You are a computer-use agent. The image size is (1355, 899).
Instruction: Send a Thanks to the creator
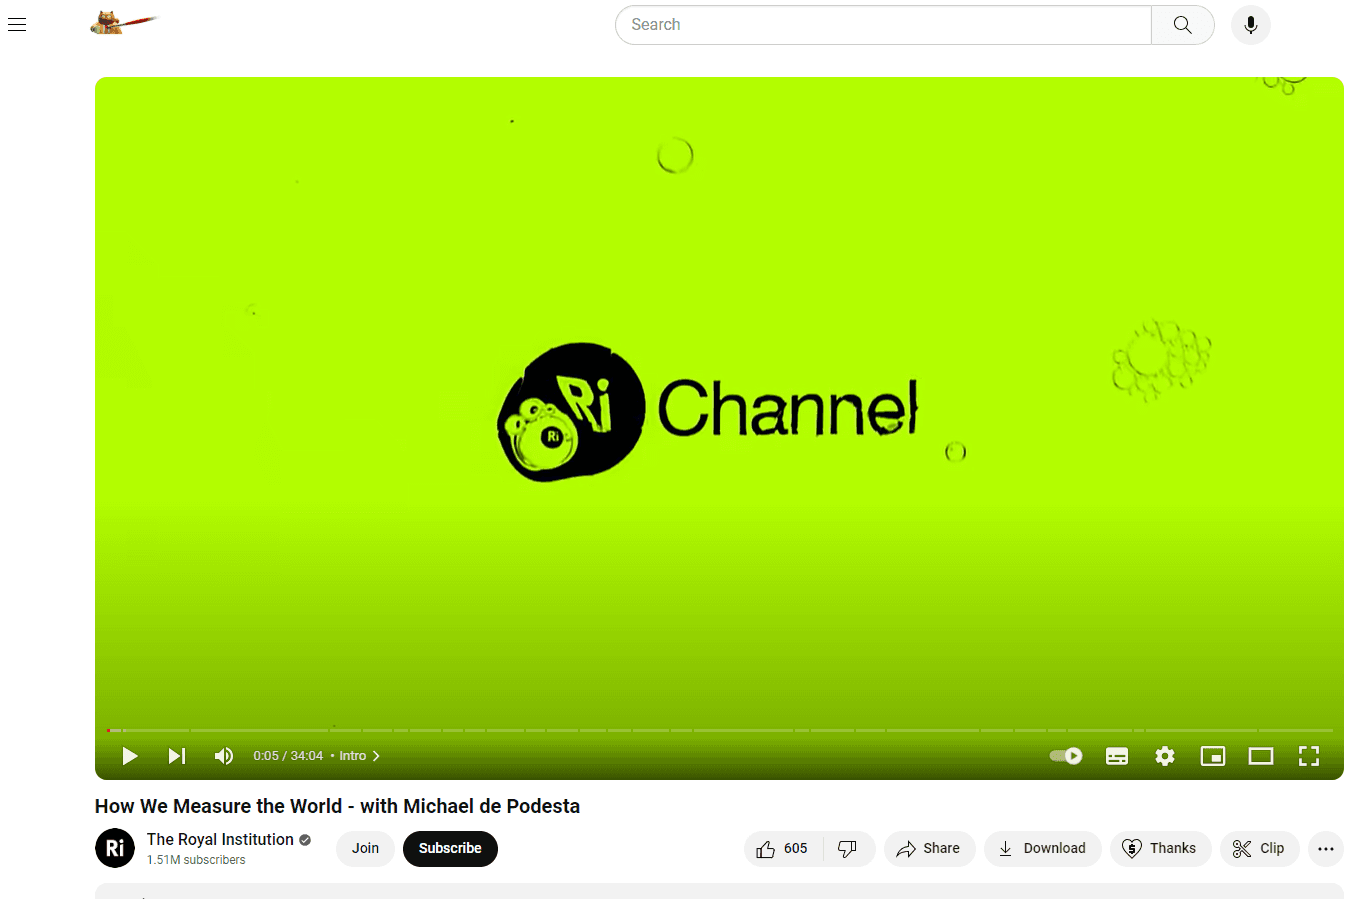tap(1160, 848)
